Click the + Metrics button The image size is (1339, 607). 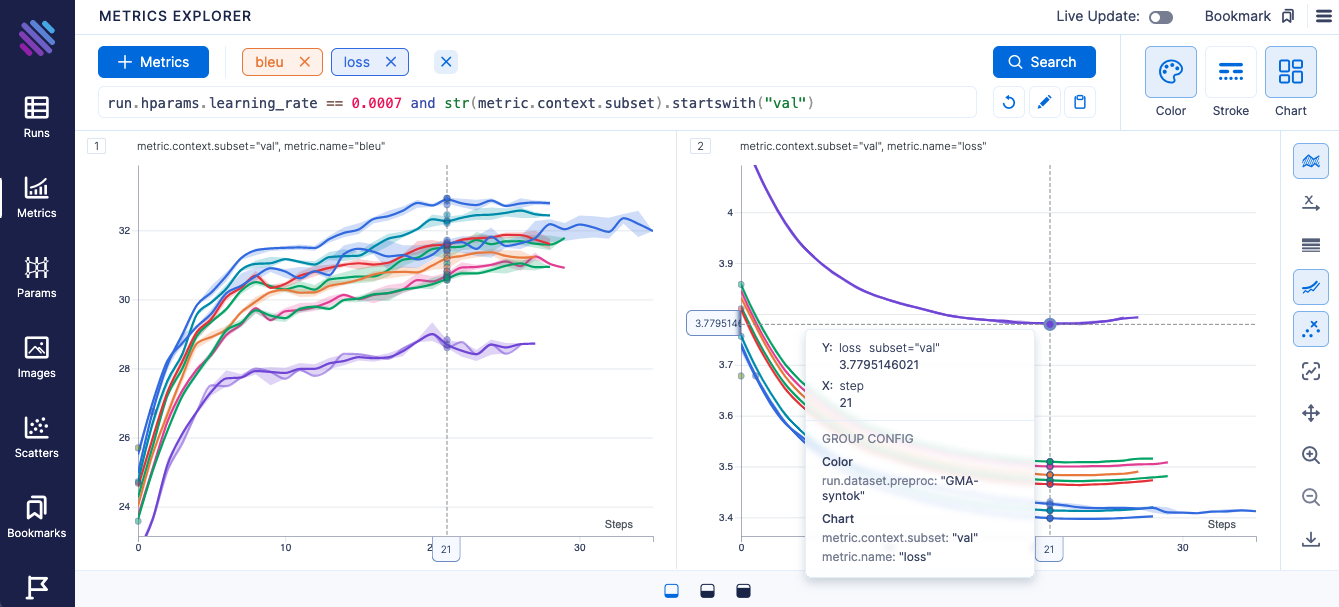click(x=153, y=62)
